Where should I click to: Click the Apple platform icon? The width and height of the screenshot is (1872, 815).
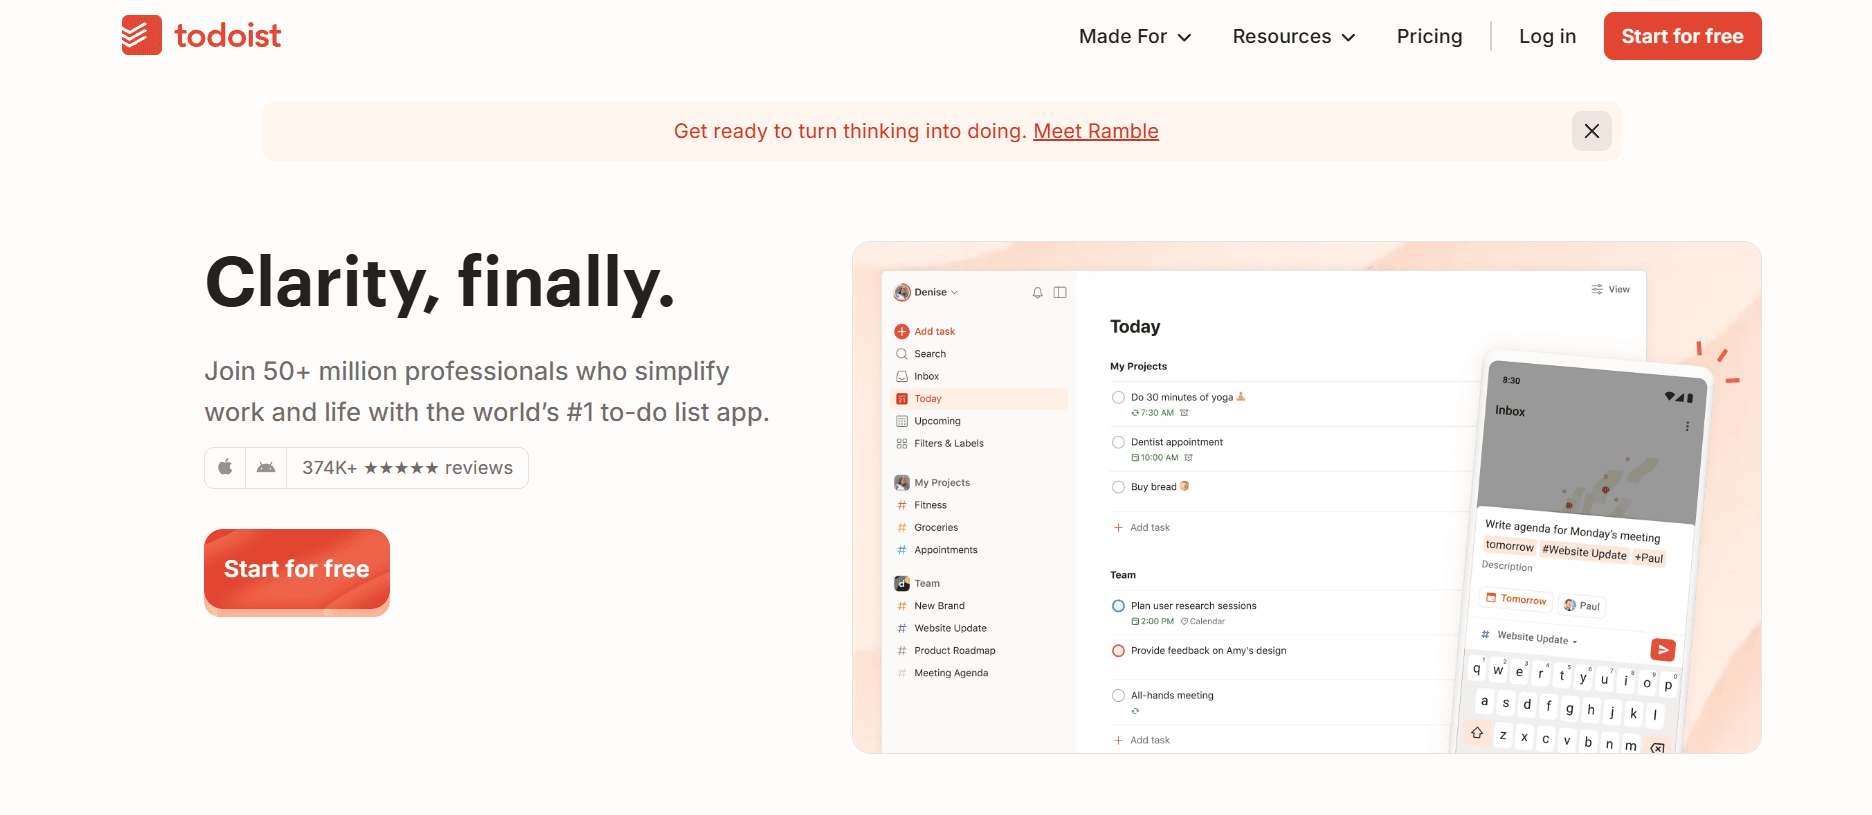tap(225, 467)
